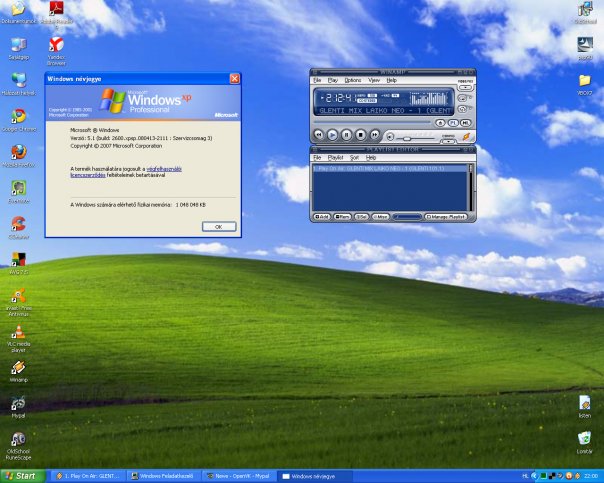Click the system tray clock 22:00
Image resolution: width=604 pixels, height=483 pixels.
pyautogui.click(x=591, y=476)
